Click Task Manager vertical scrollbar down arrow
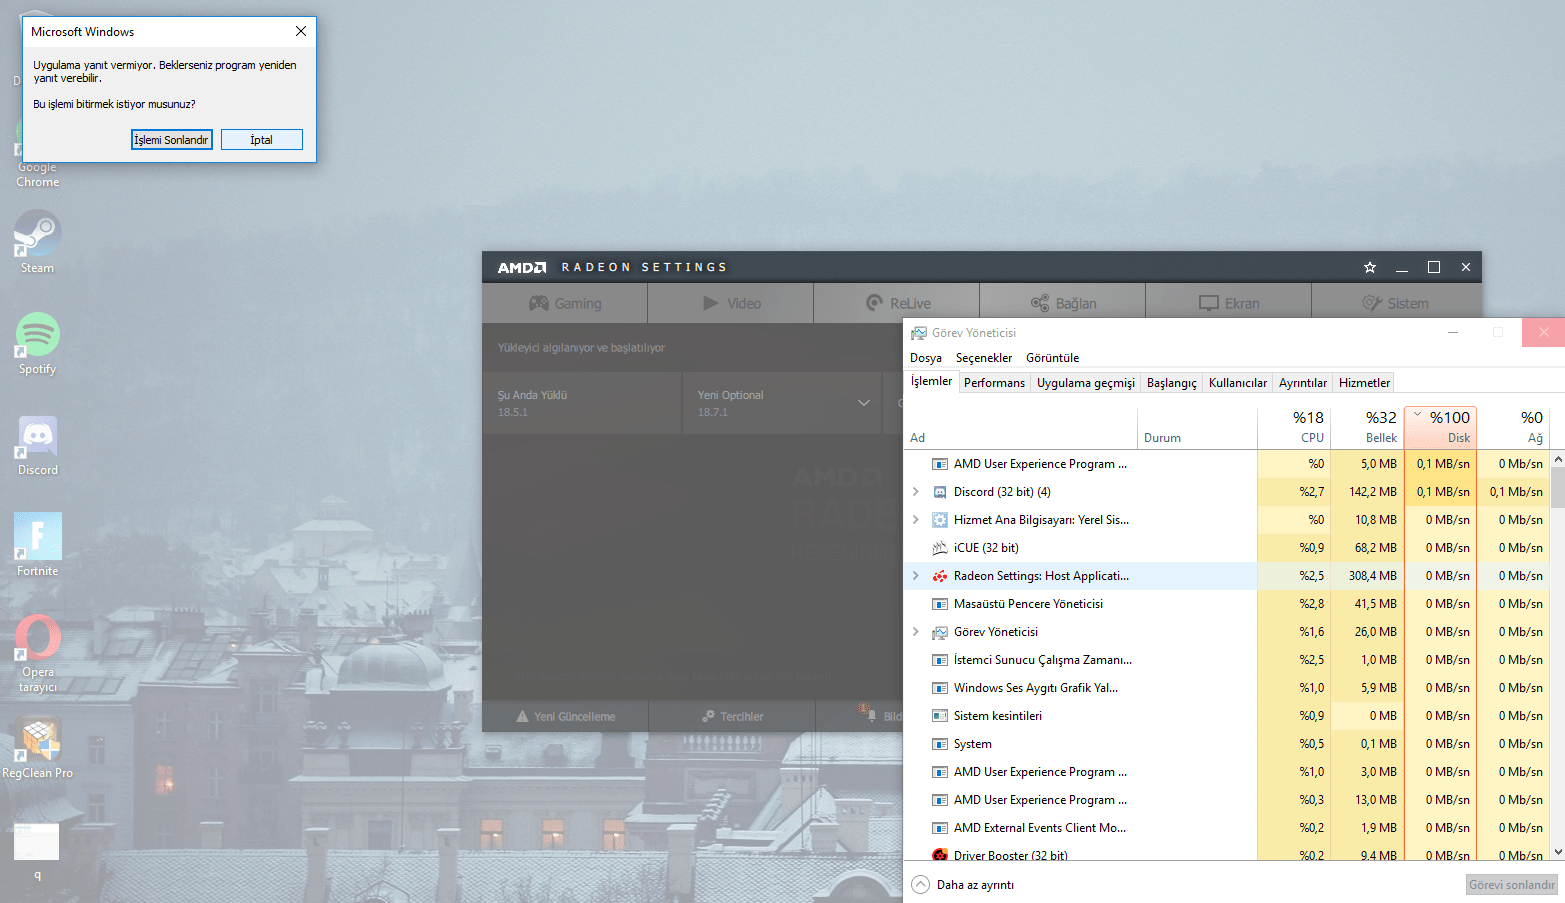This screenshot has height=903, width=1565. click(1557, 852)
